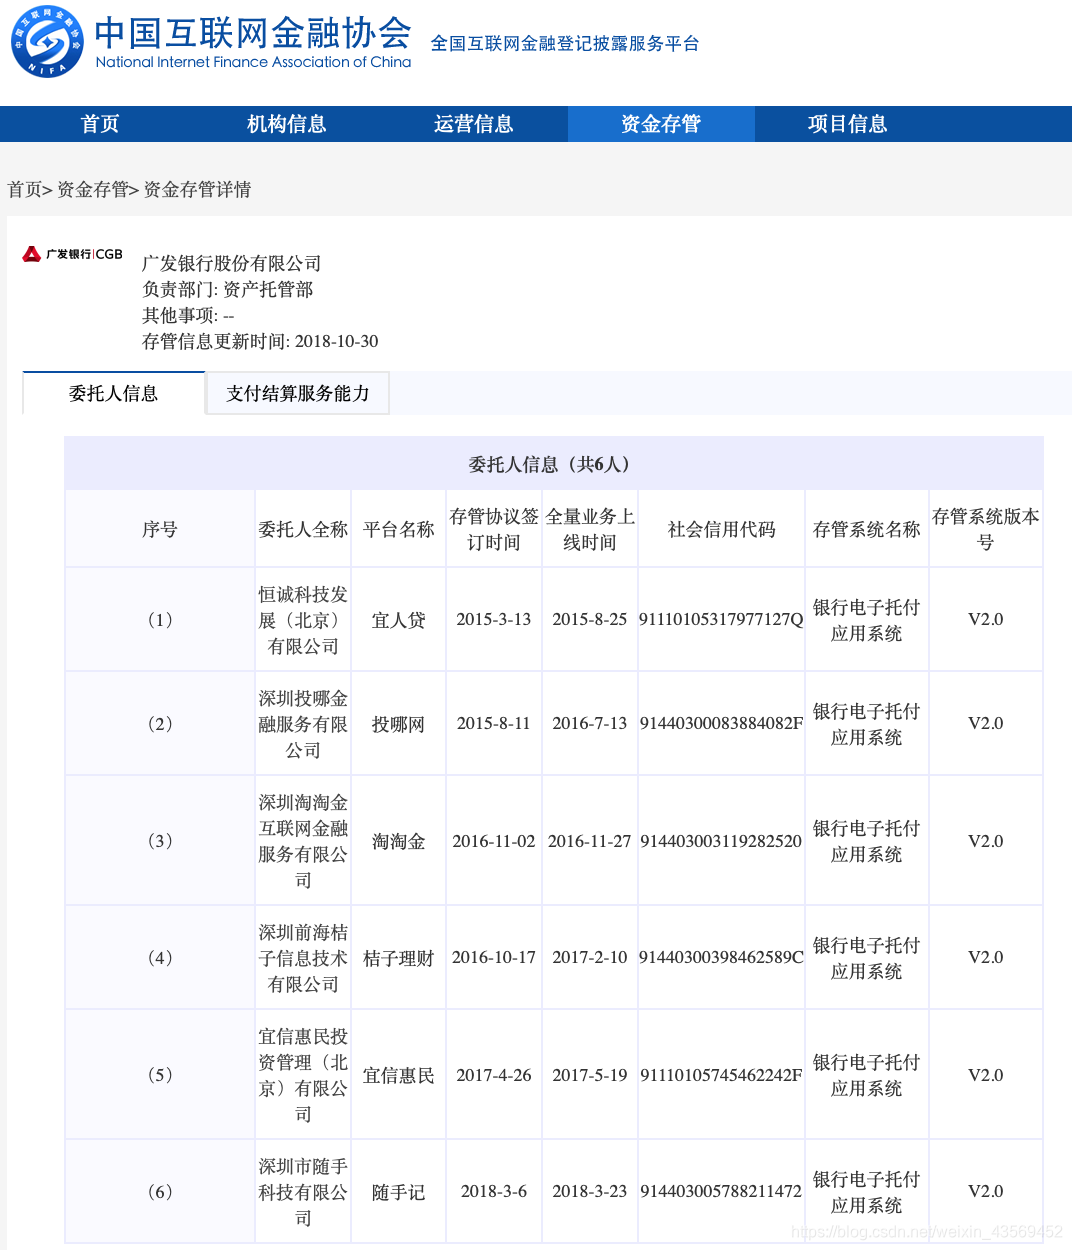Screen dimensions: 1072x1250
Task: Click the 存管系统名称 column header
Action: tap(867, 529)
